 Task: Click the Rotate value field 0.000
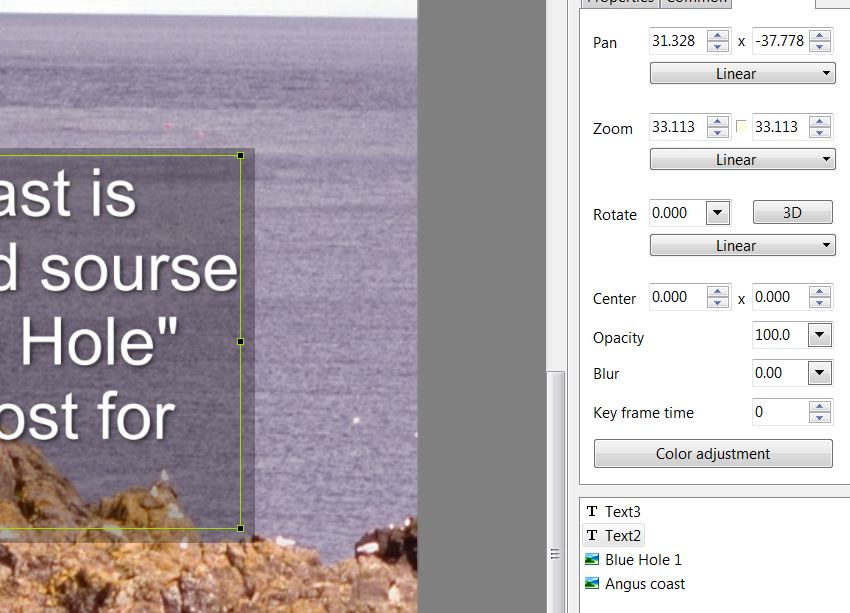[678, 212]
